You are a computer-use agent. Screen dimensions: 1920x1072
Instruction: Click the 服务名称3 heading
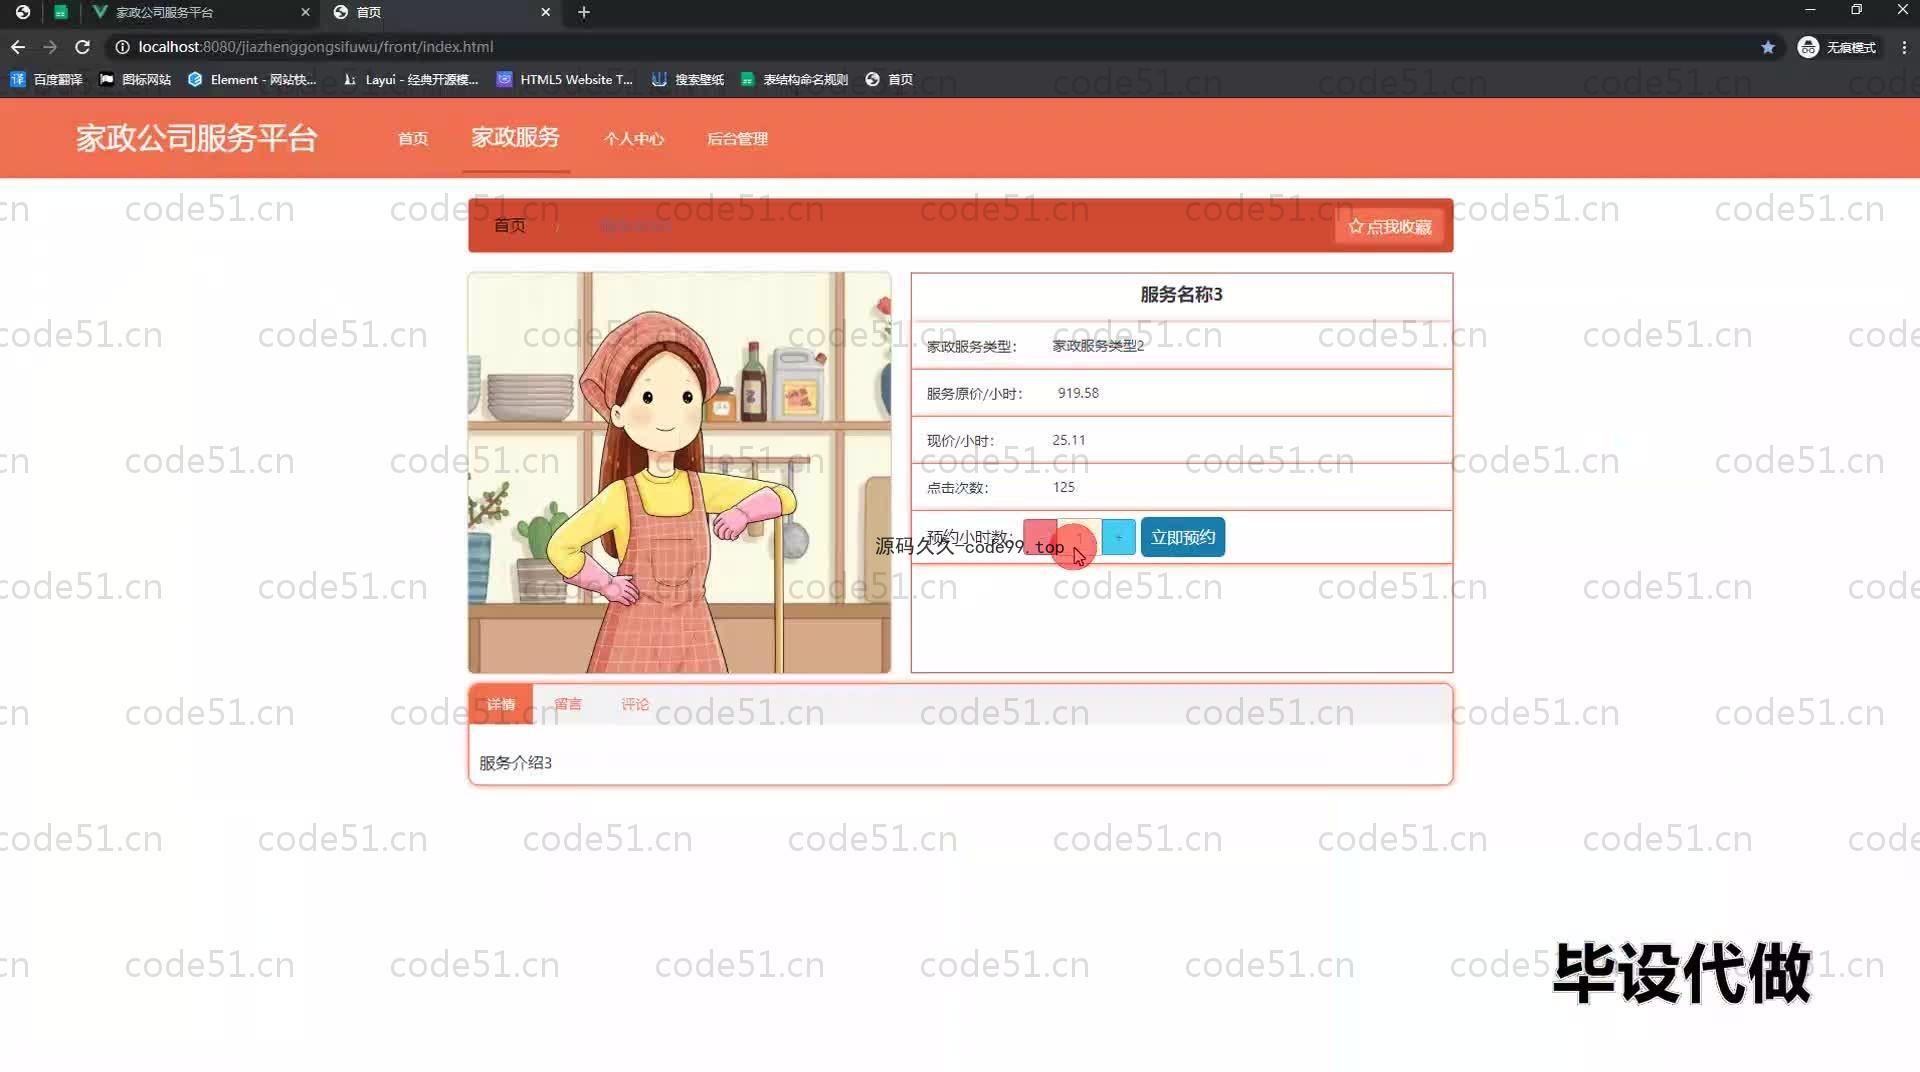tap(1181, 294)
